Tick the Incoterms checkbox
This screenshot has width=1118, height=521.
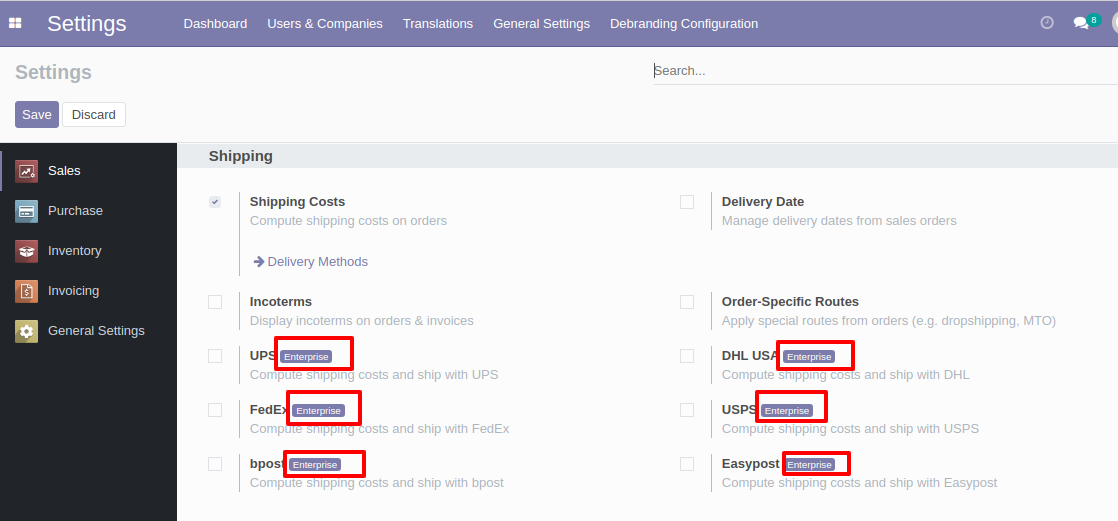click(215, 302)
